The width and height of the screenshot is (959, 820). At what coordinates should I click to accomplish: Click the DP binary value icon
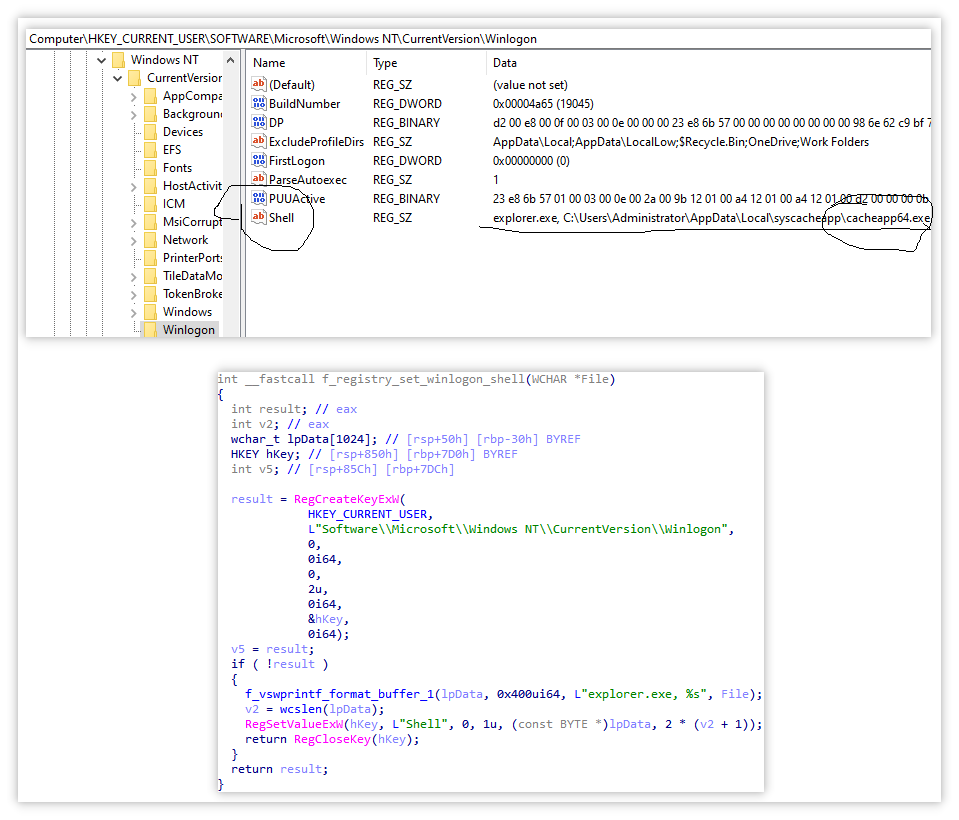[x=259, y=122]
